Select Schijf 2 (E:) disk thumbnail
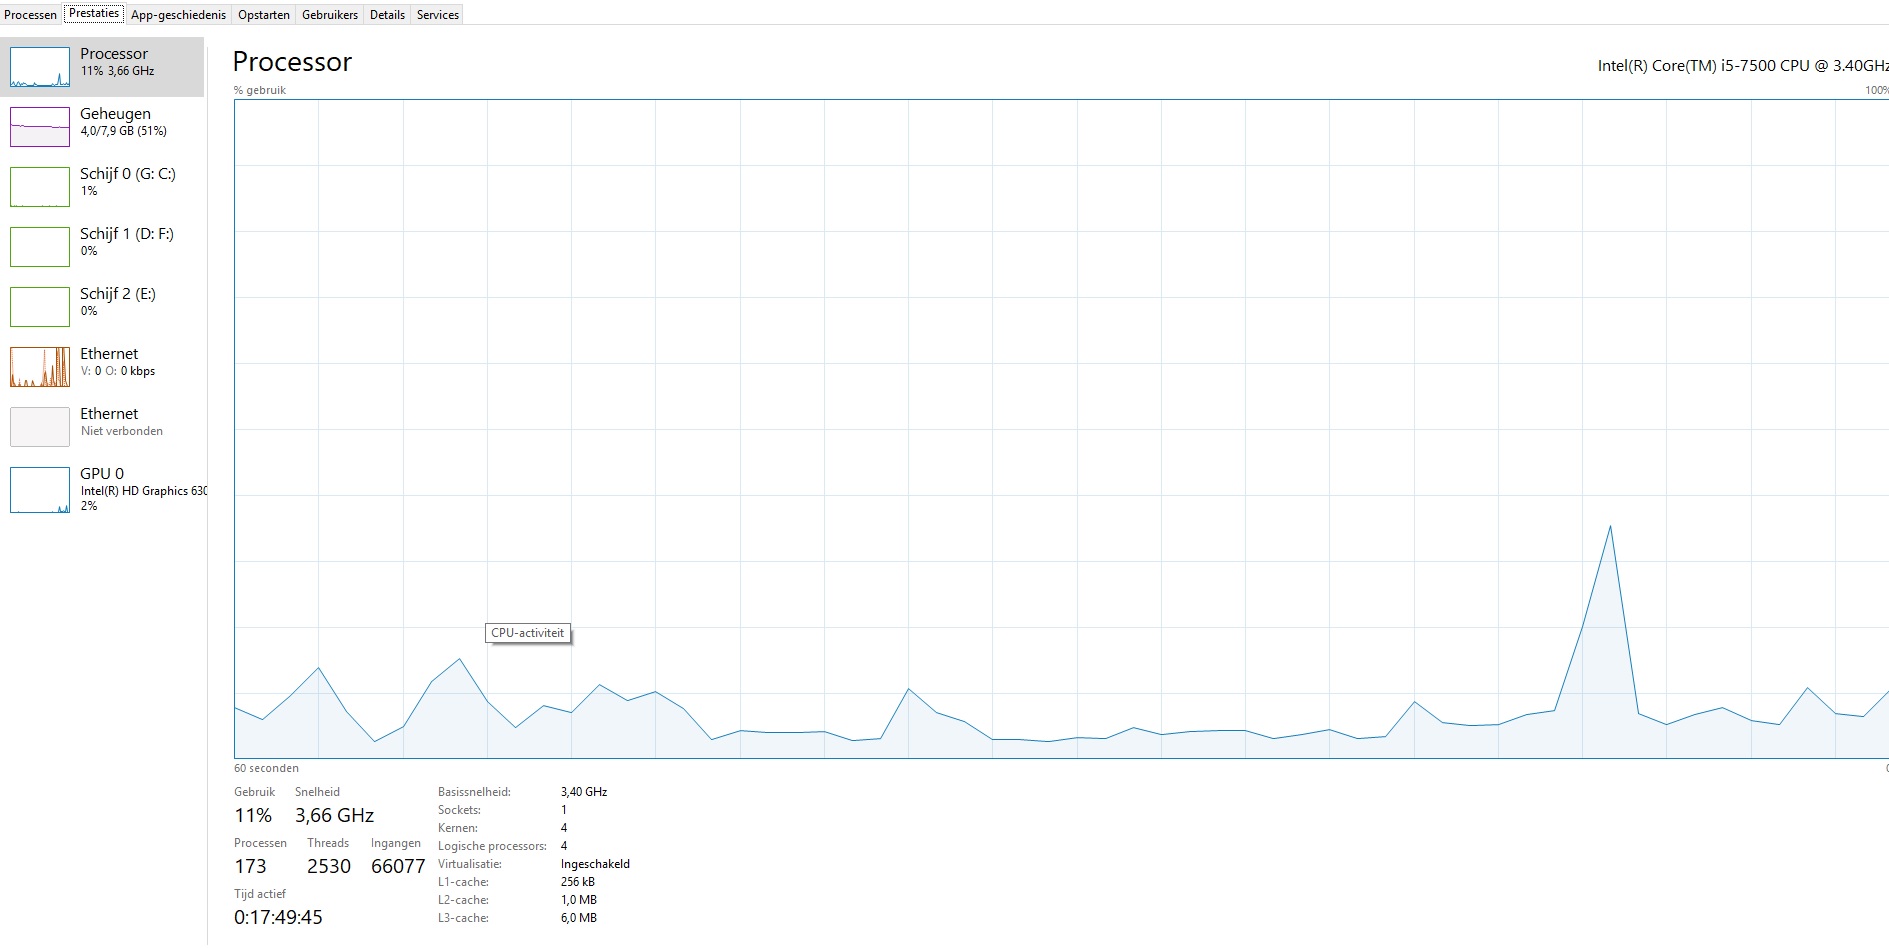Image resolution: width=1889 pixels, height=948 pixels. [x=40, y=307]
